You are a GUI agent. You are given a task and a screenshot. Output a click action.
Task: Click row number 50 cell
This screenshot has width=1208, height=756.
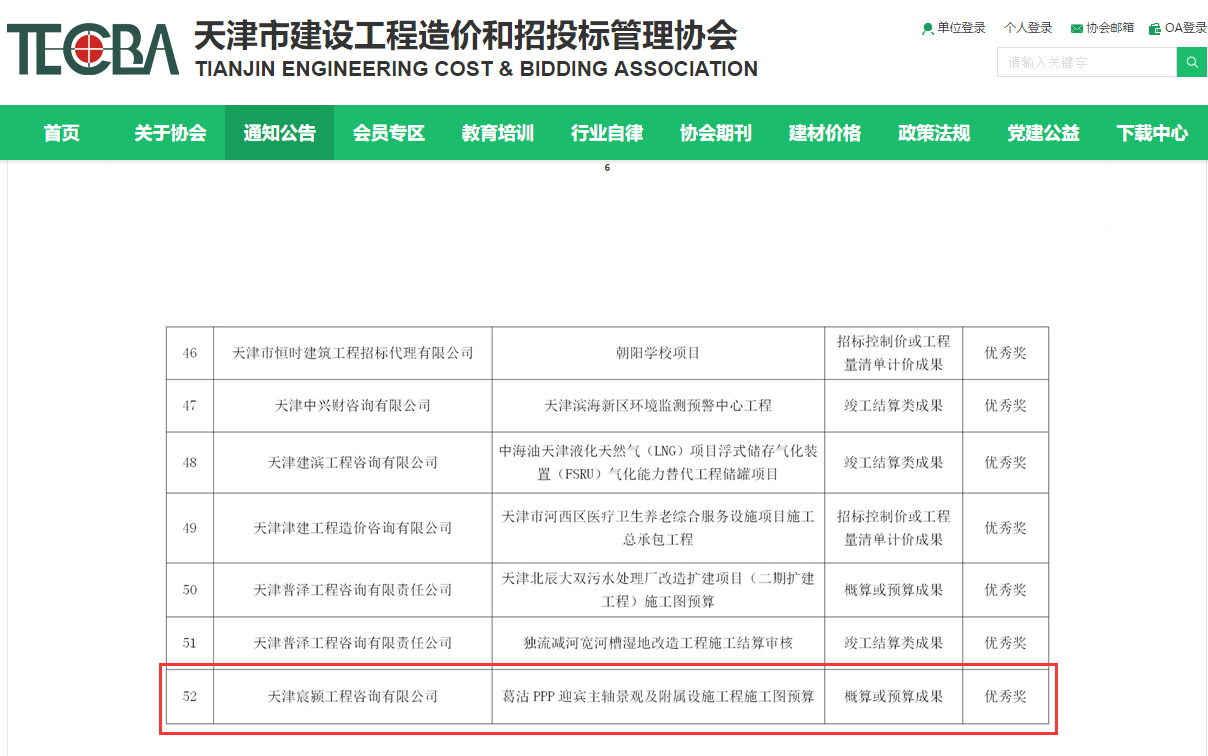click(x=190, y=590)
